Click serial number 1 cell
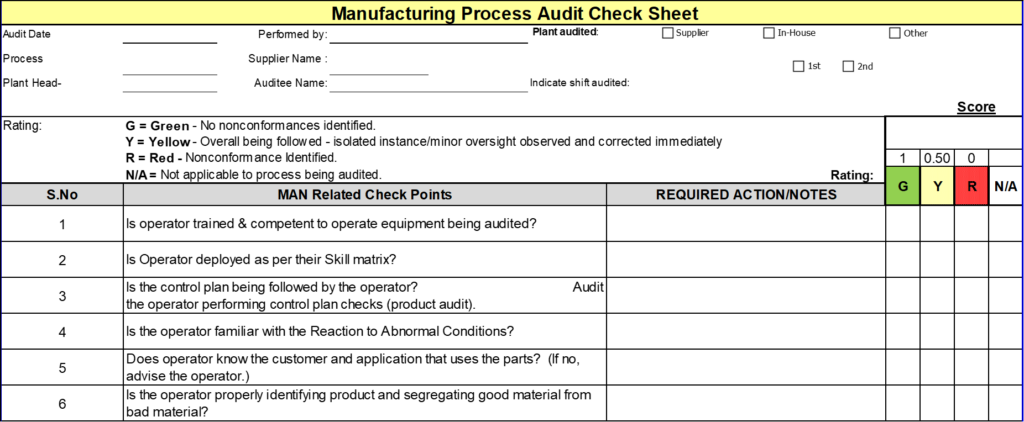Screen dimensions: 1024x422 point(62,224)
